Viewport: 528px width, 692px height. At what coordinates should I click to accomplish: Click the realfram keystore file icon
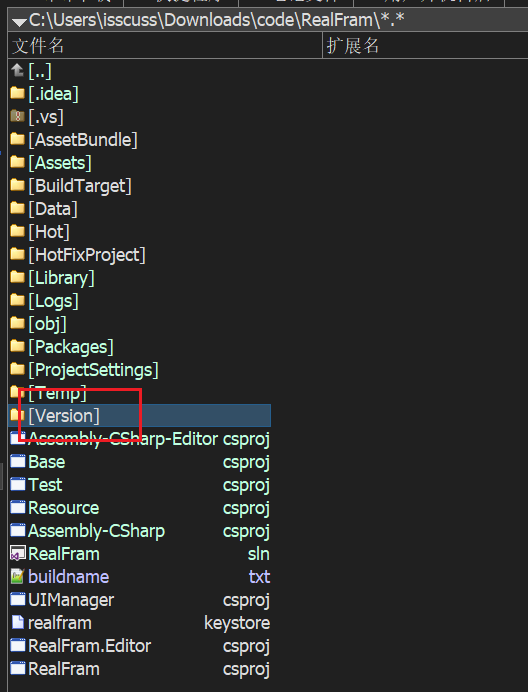click(18, 623)
